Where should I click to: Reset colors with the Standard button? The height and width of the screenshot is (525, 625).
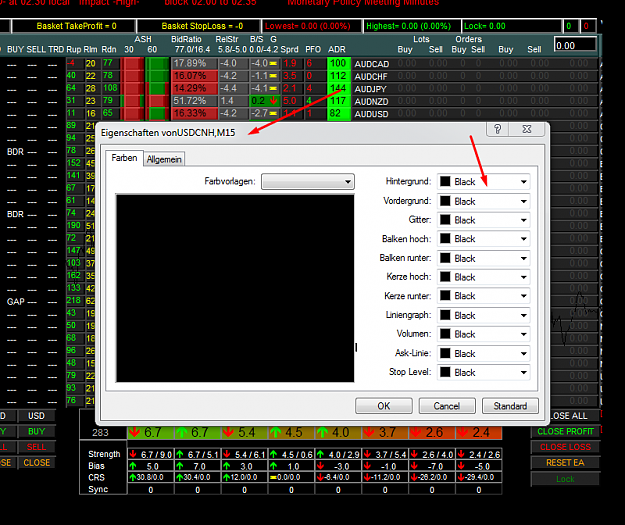[x=510, y=406]
